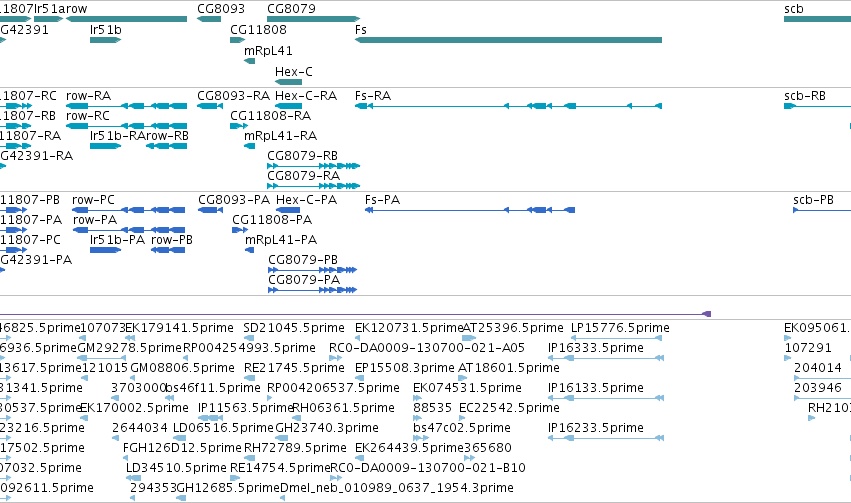
Task: Click the 2644034 feature label
Action: coord(140,428)
